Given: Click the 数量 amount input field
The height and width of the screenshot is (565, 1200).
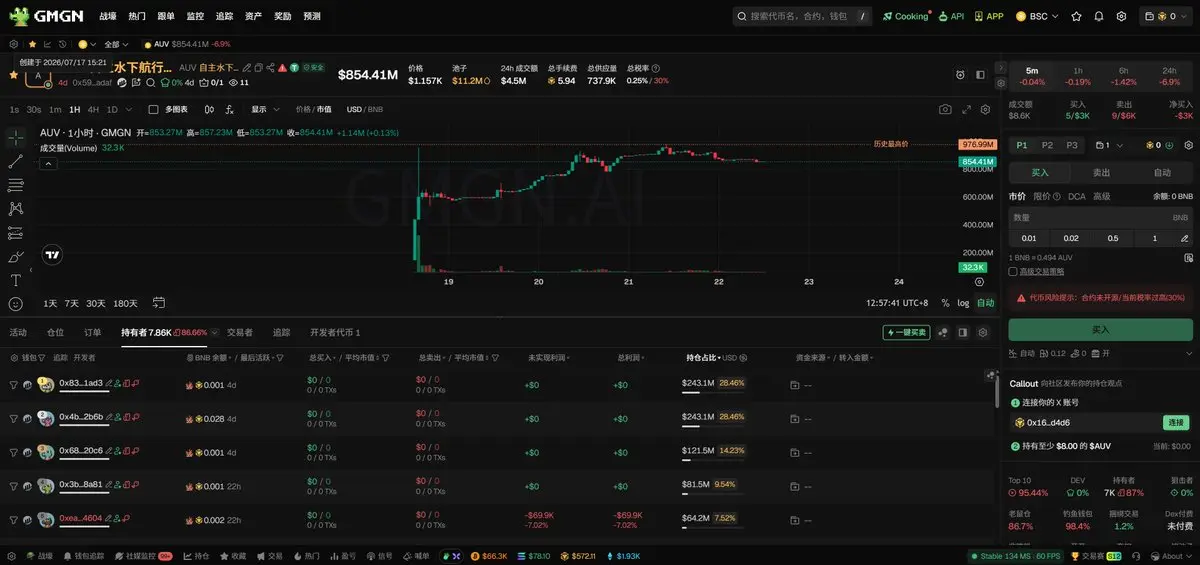Looking at the screenshot, I should tap(1100, 217).
